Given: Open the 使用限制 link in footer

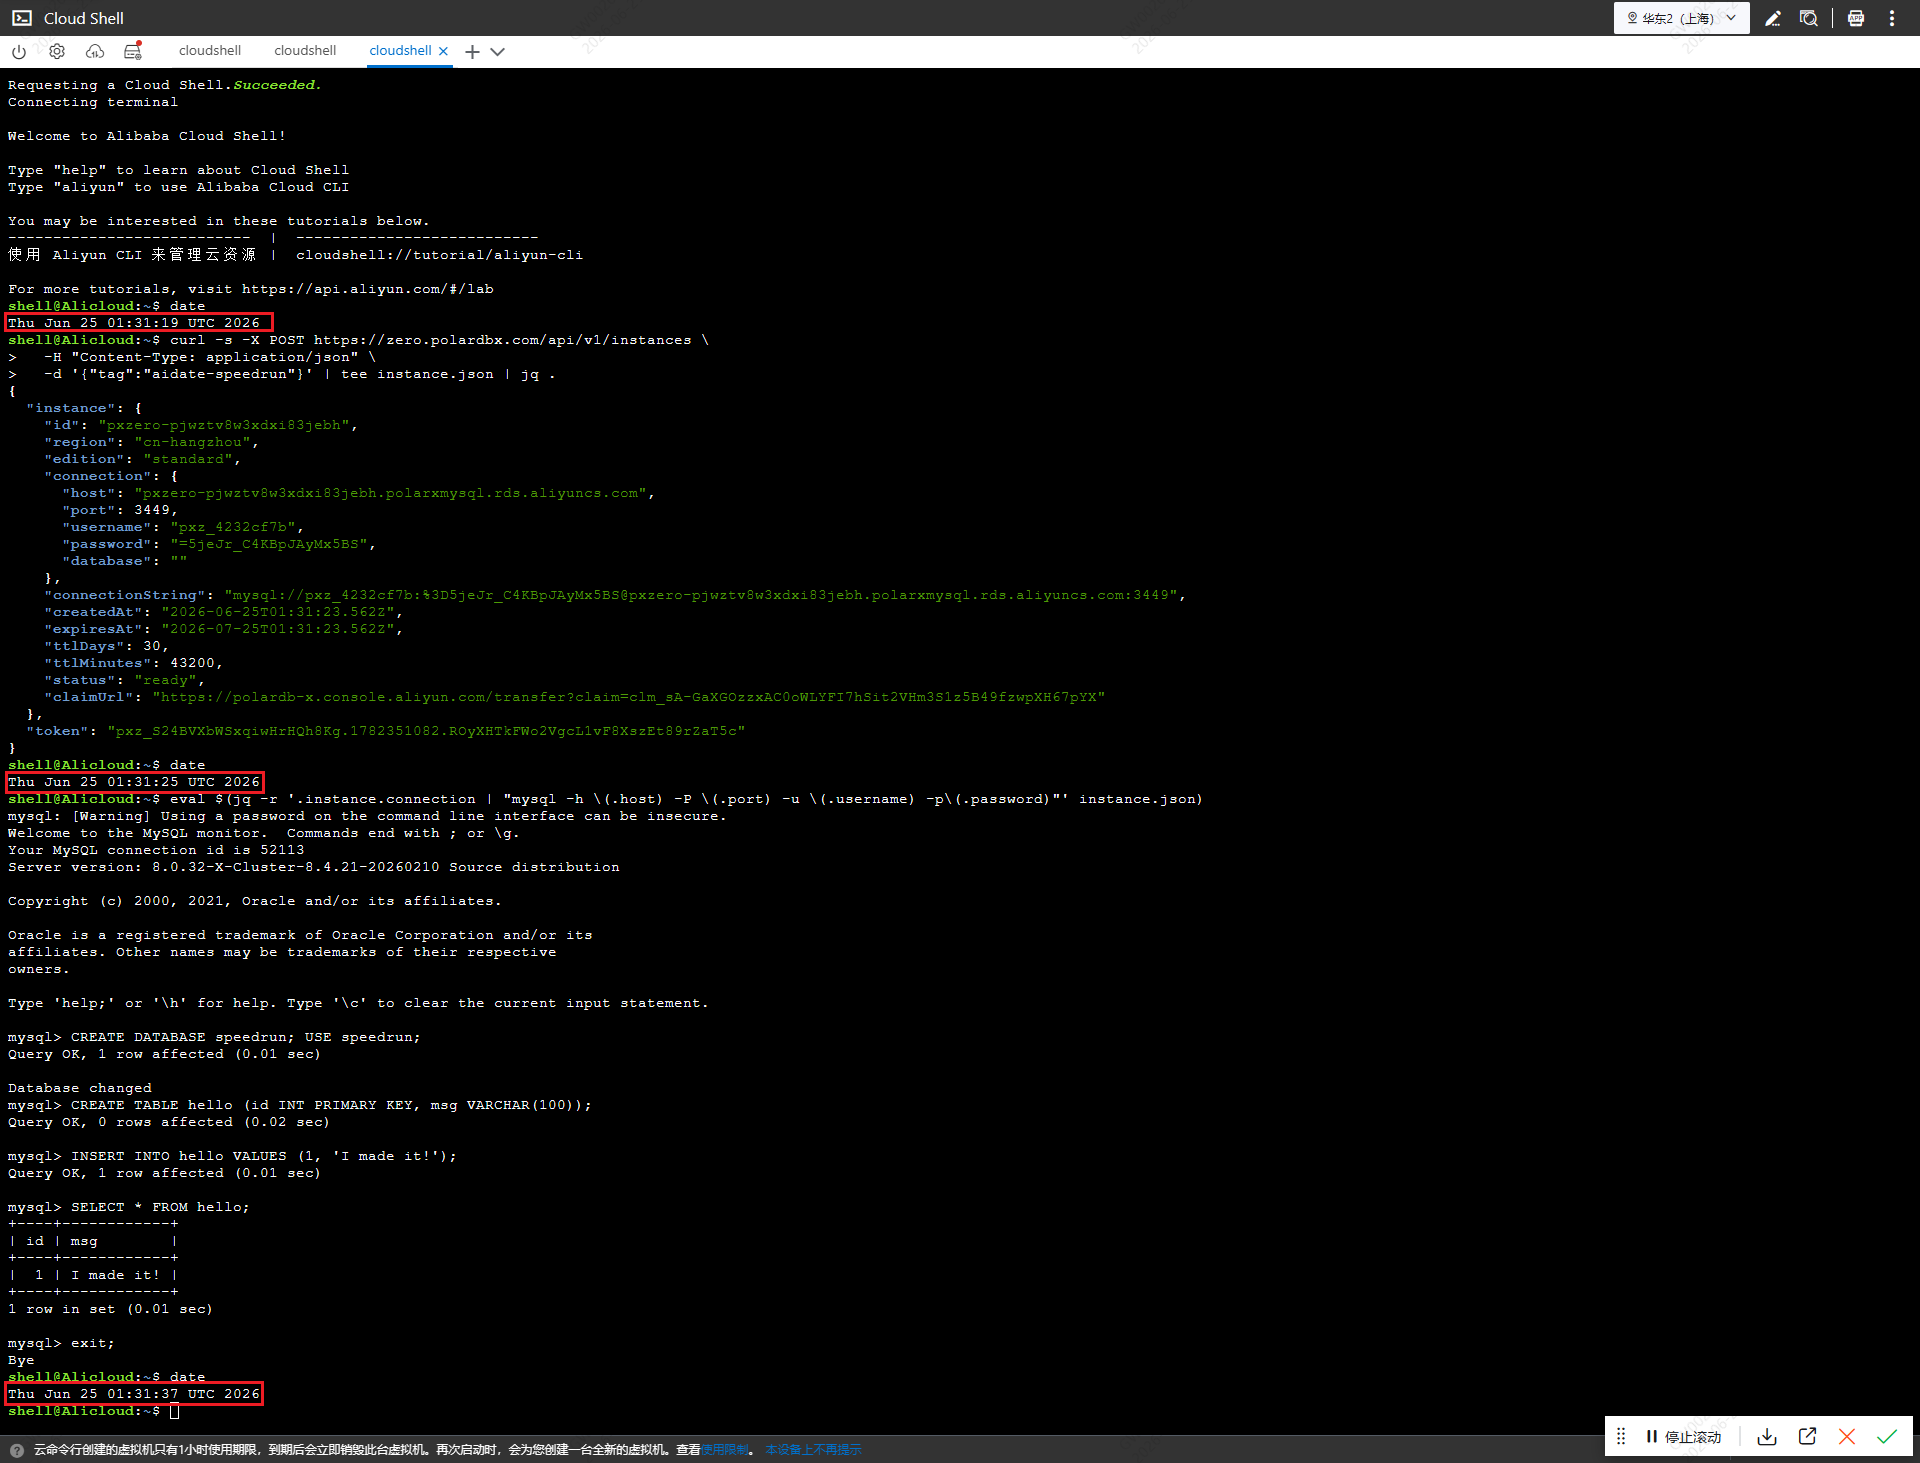Looking at the screenshot, I should [x=724, y=1450].
